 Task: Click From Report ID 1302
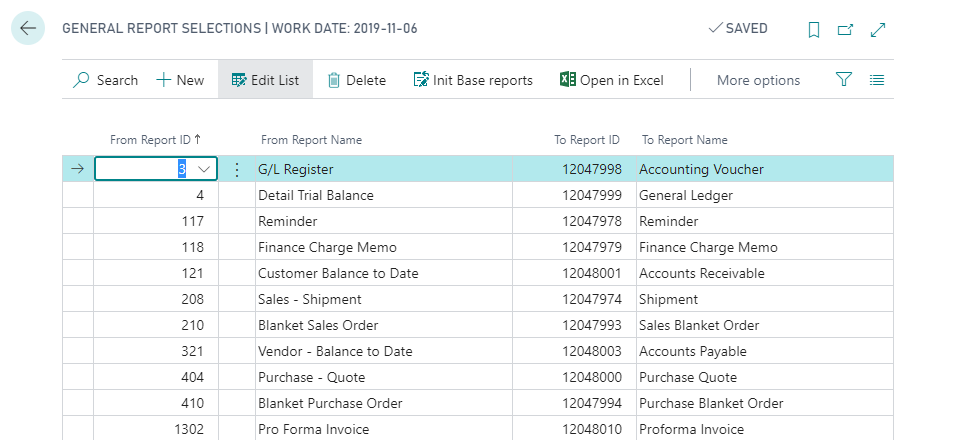coord(156,429)
